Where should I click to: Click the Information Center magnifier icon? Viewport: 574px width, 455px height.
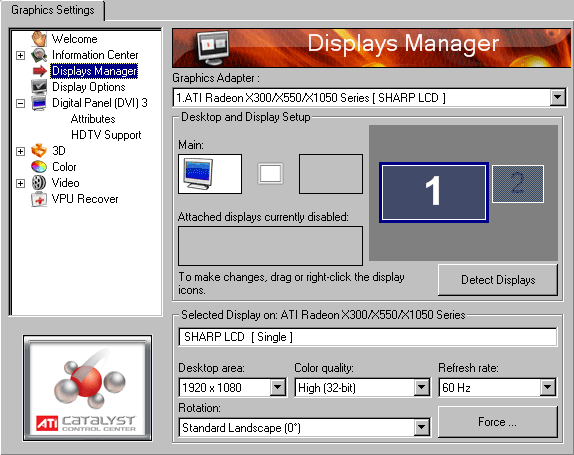click(x=39, y=55)
